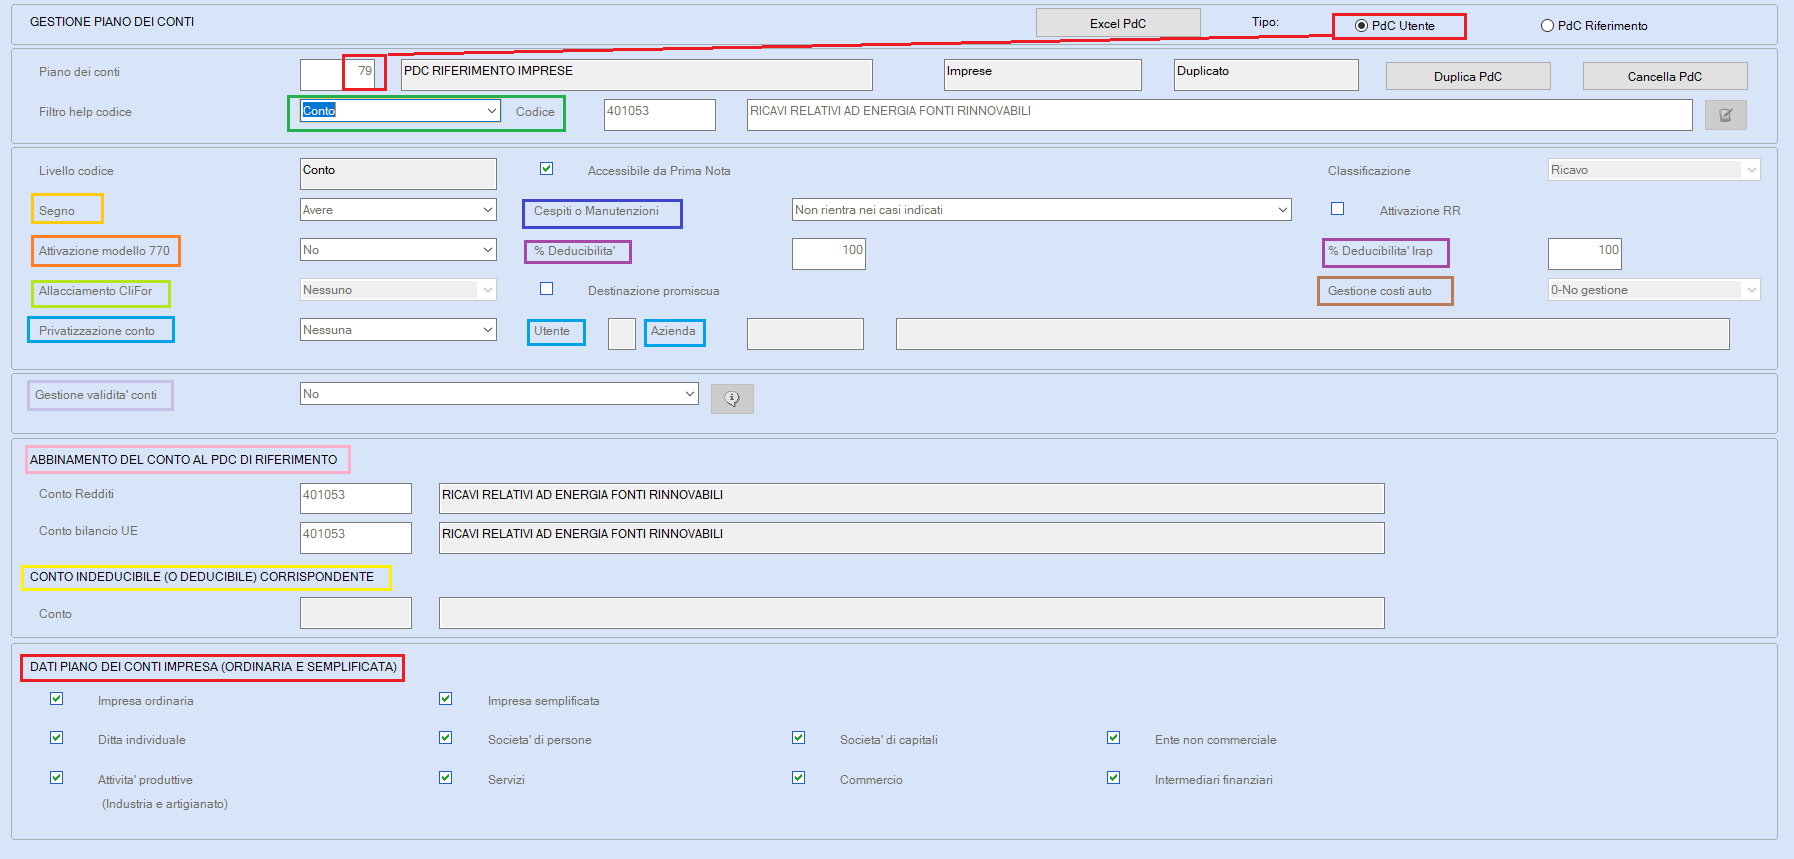Toggle the Commercio checkbox
This screenshot has width=1794, height=859.
point(798,778)
